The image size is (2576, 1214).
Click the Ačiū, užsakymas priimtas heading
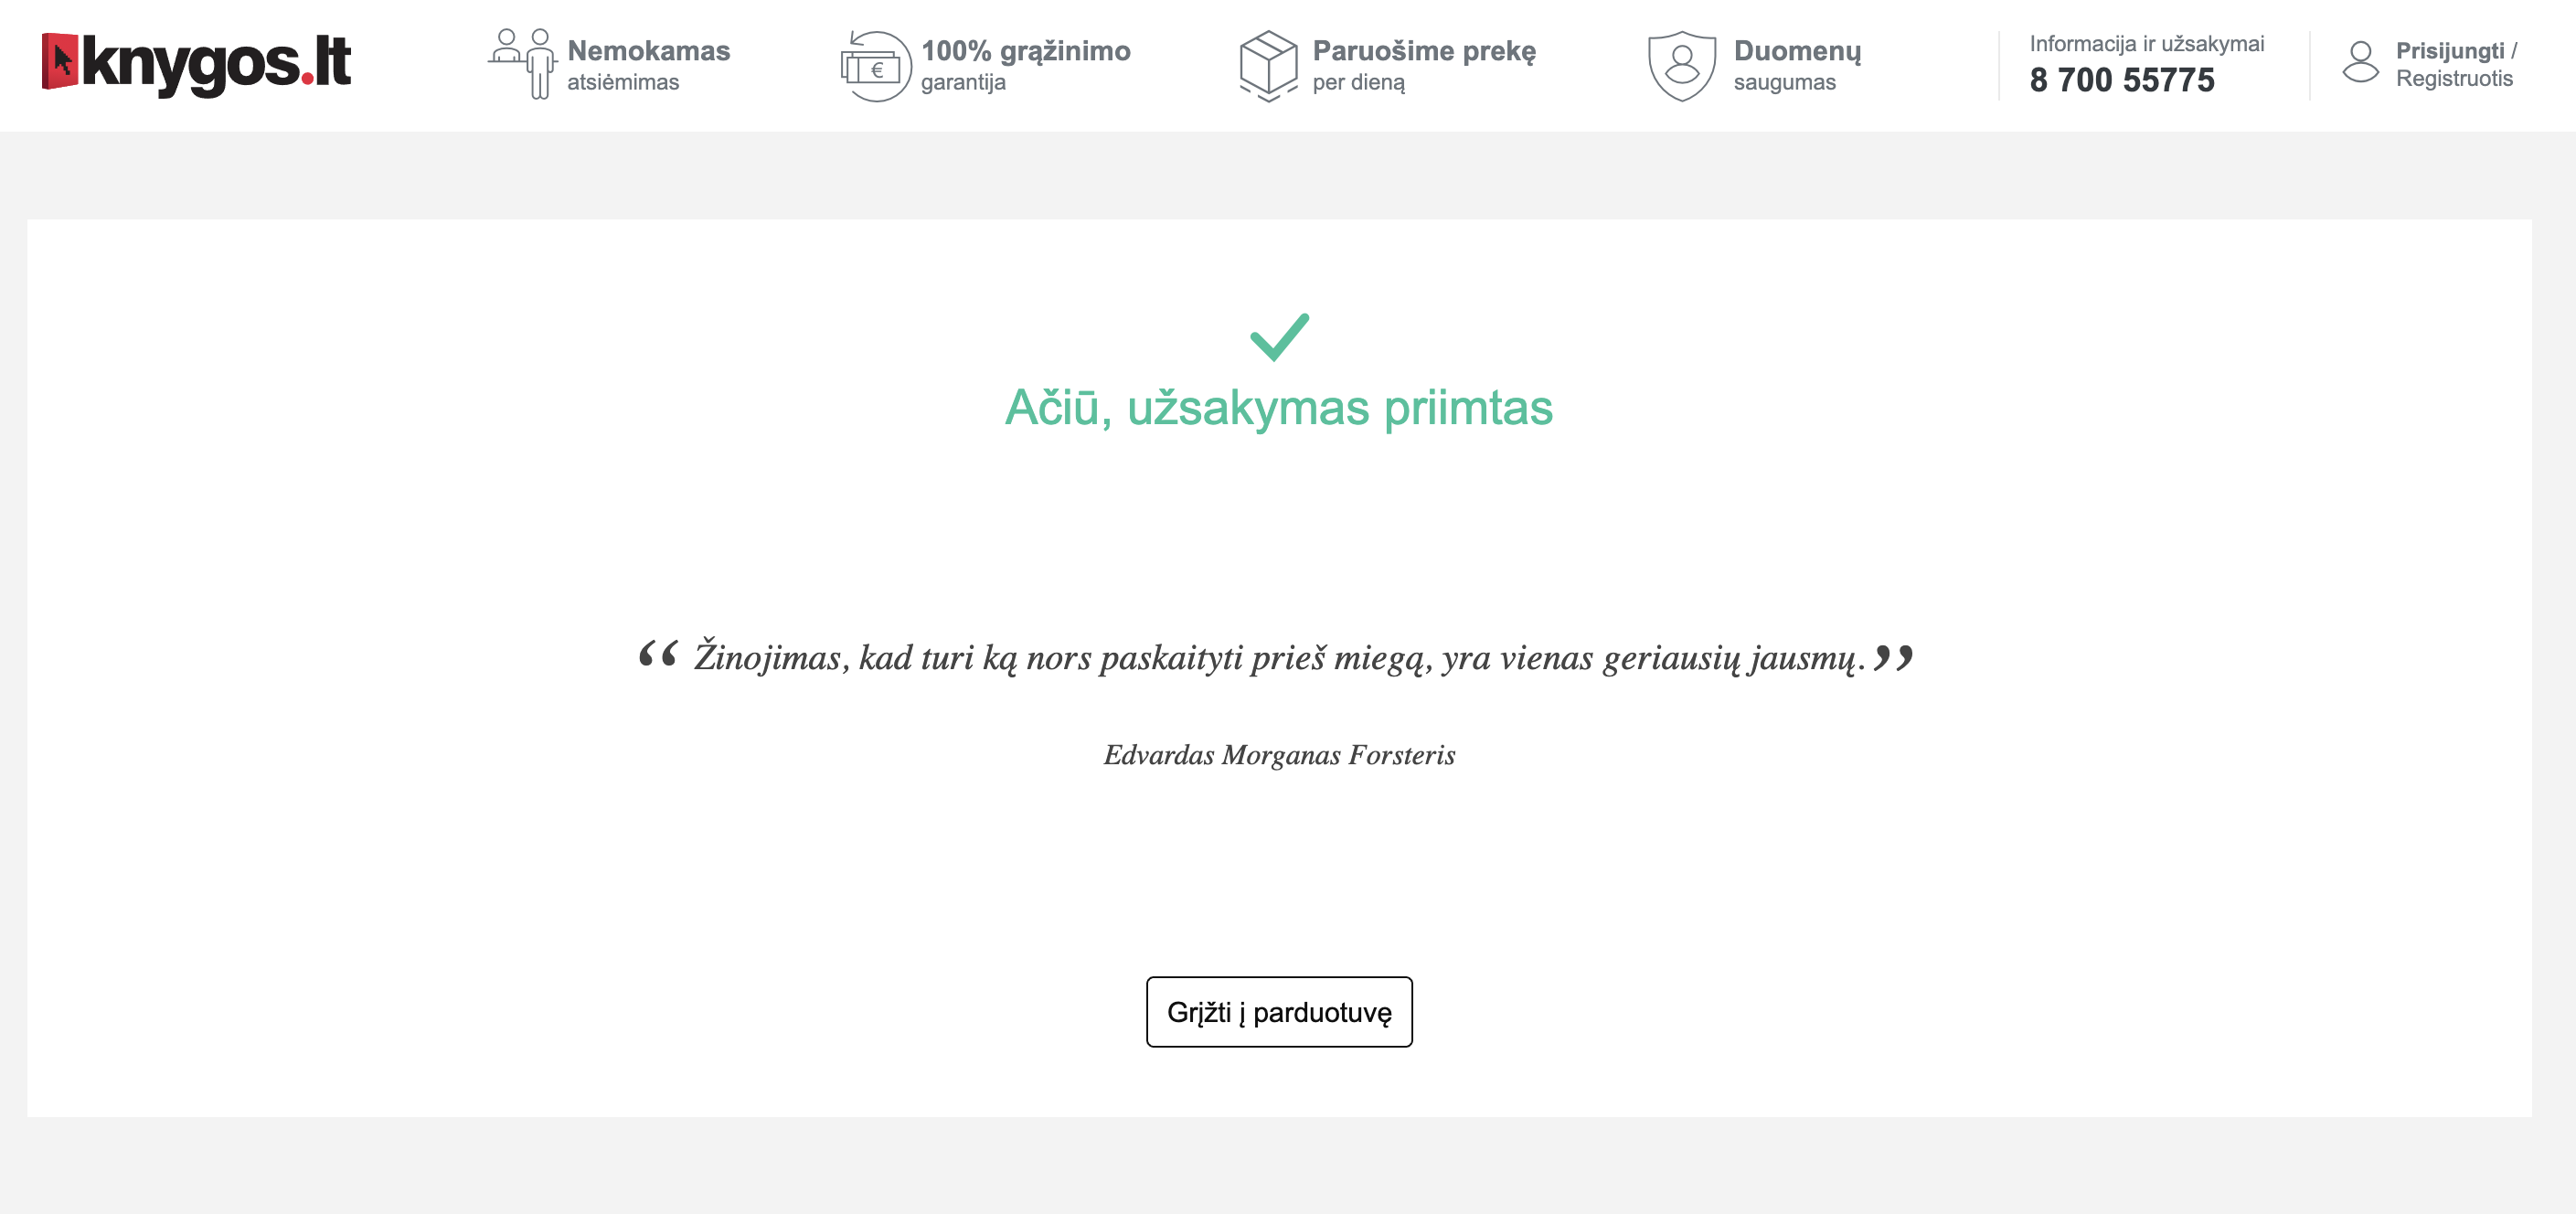click(x=1278, y=408)
